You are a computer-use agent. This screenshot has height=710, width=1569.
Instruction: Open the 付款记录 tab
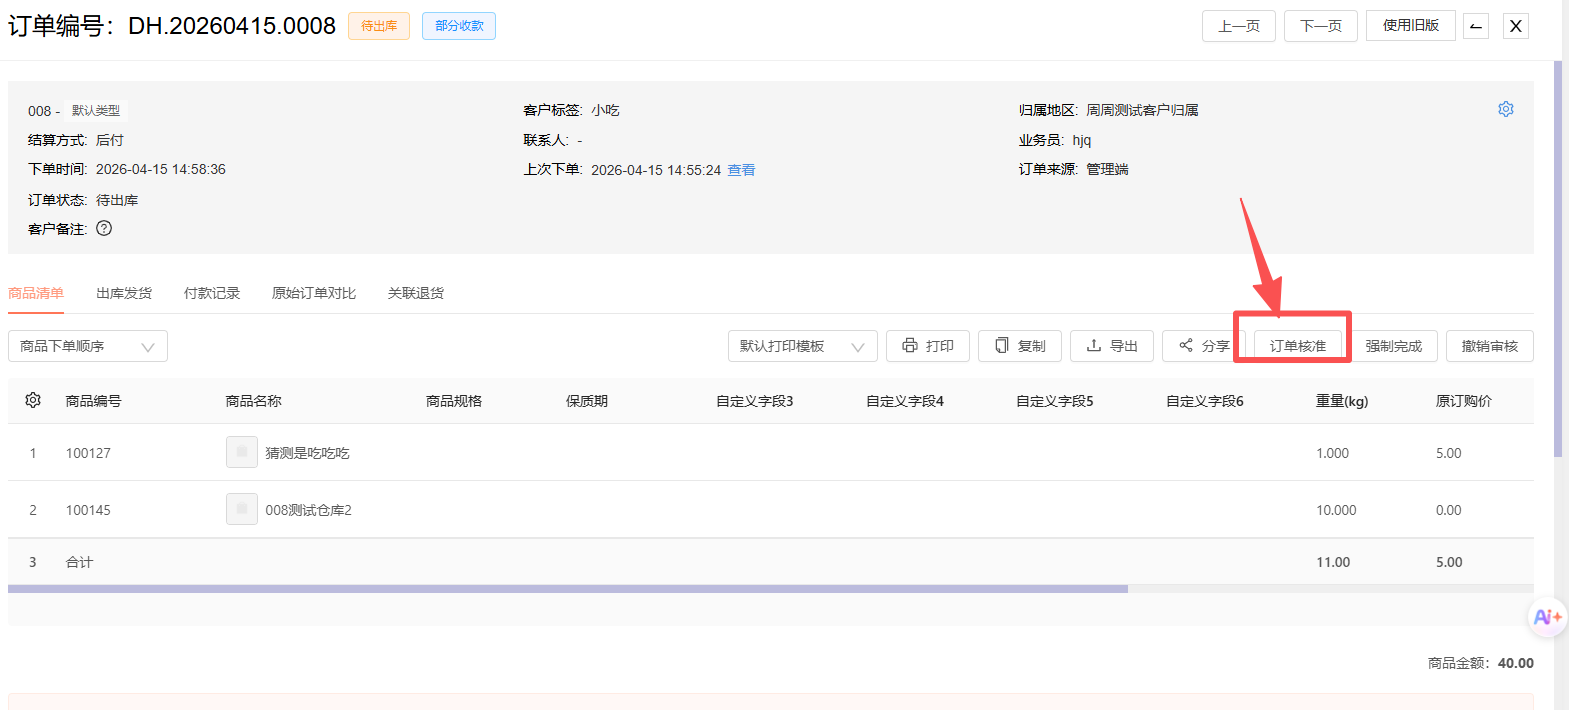click(212, 293)
